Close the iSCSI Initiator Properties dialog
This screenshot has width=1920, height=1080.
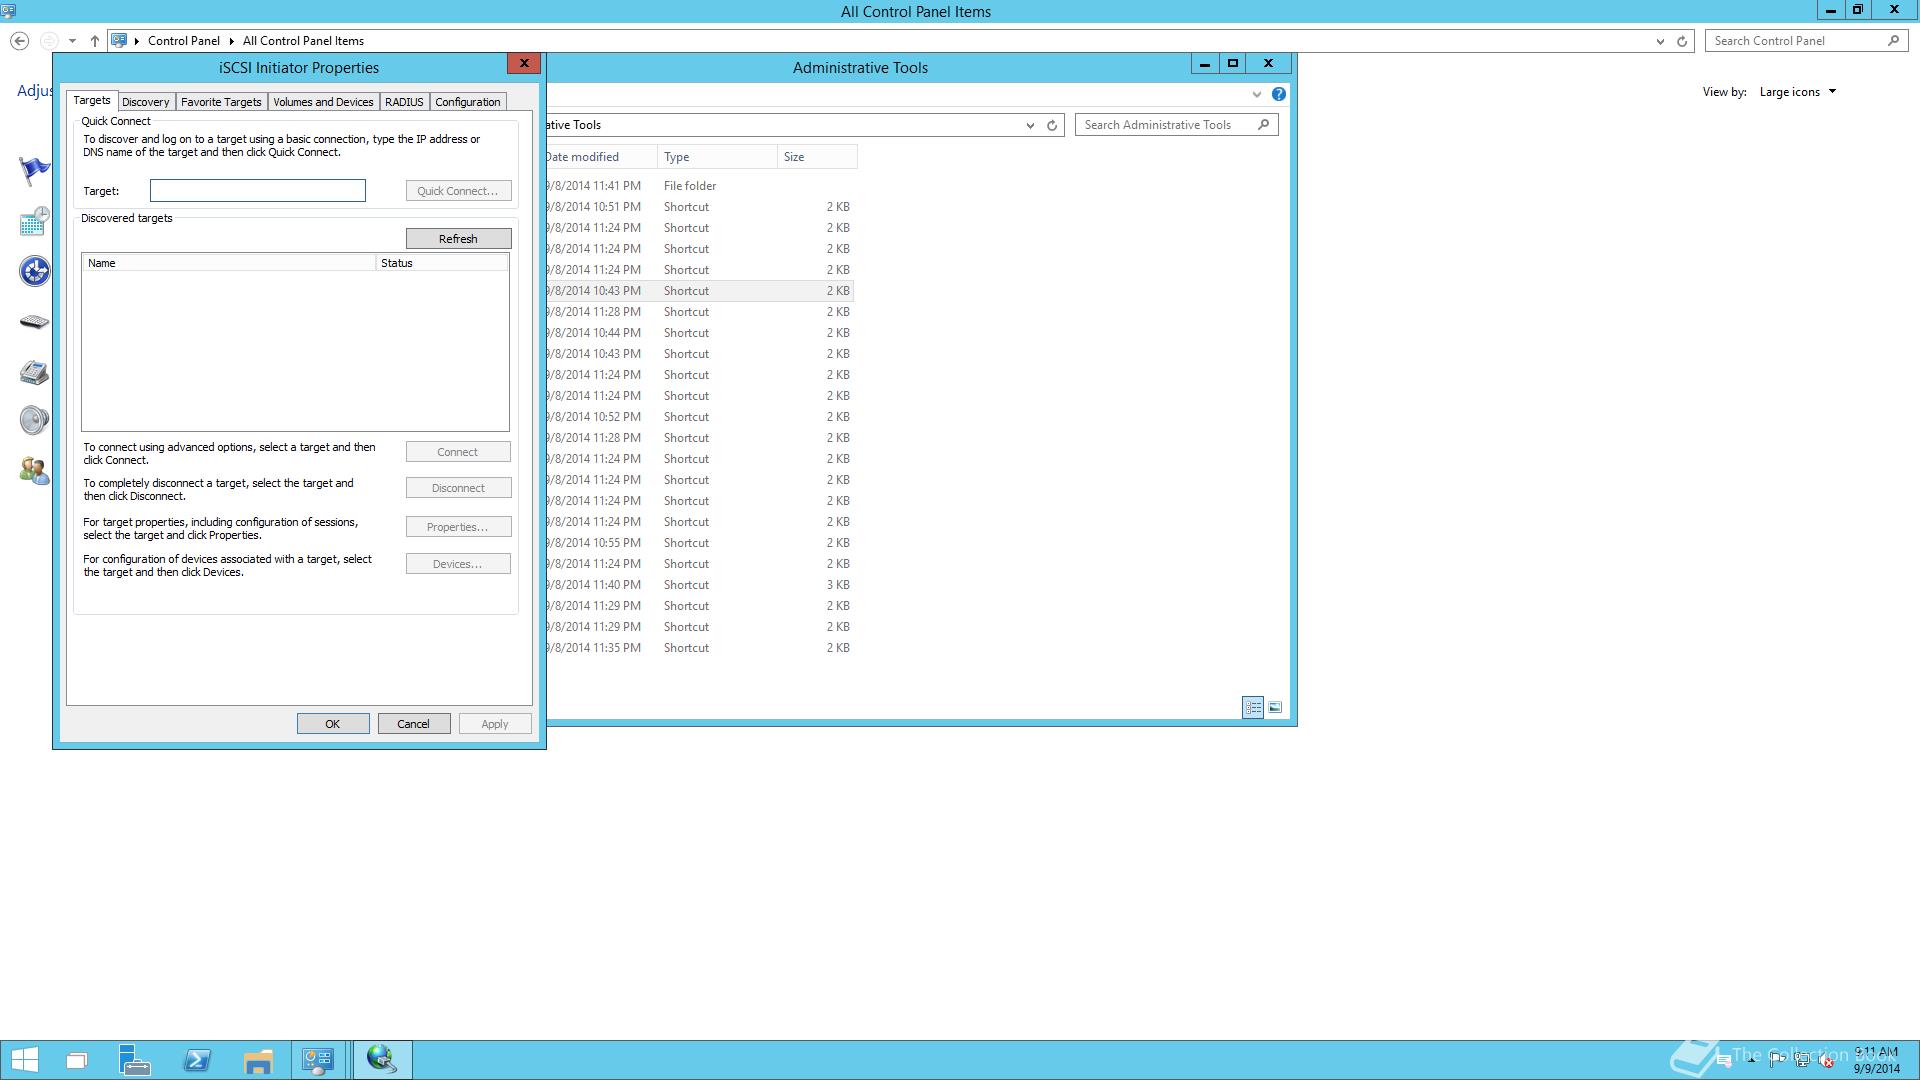pyautogui.click(x=524, y=63)
